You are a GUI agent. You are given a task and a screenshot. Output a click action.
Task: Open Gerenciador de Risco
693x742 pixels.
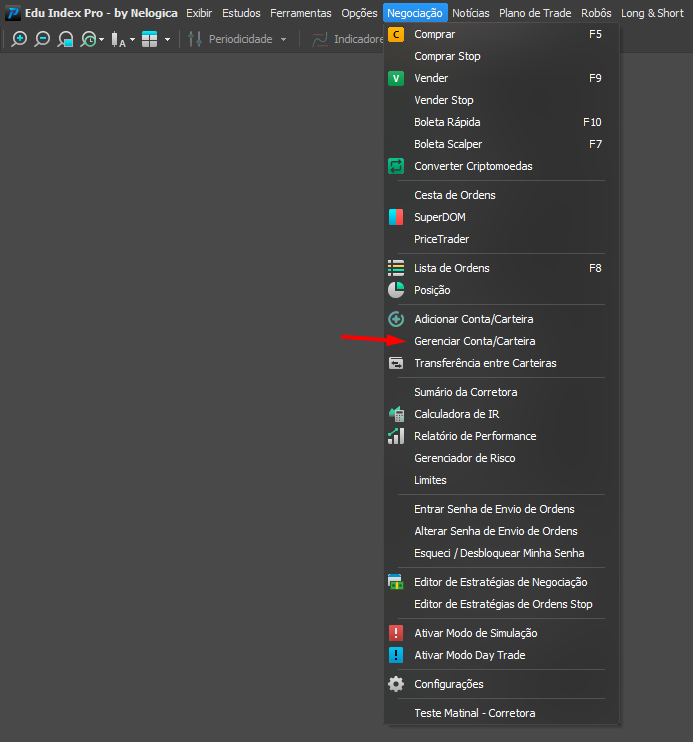pos(502,458)
